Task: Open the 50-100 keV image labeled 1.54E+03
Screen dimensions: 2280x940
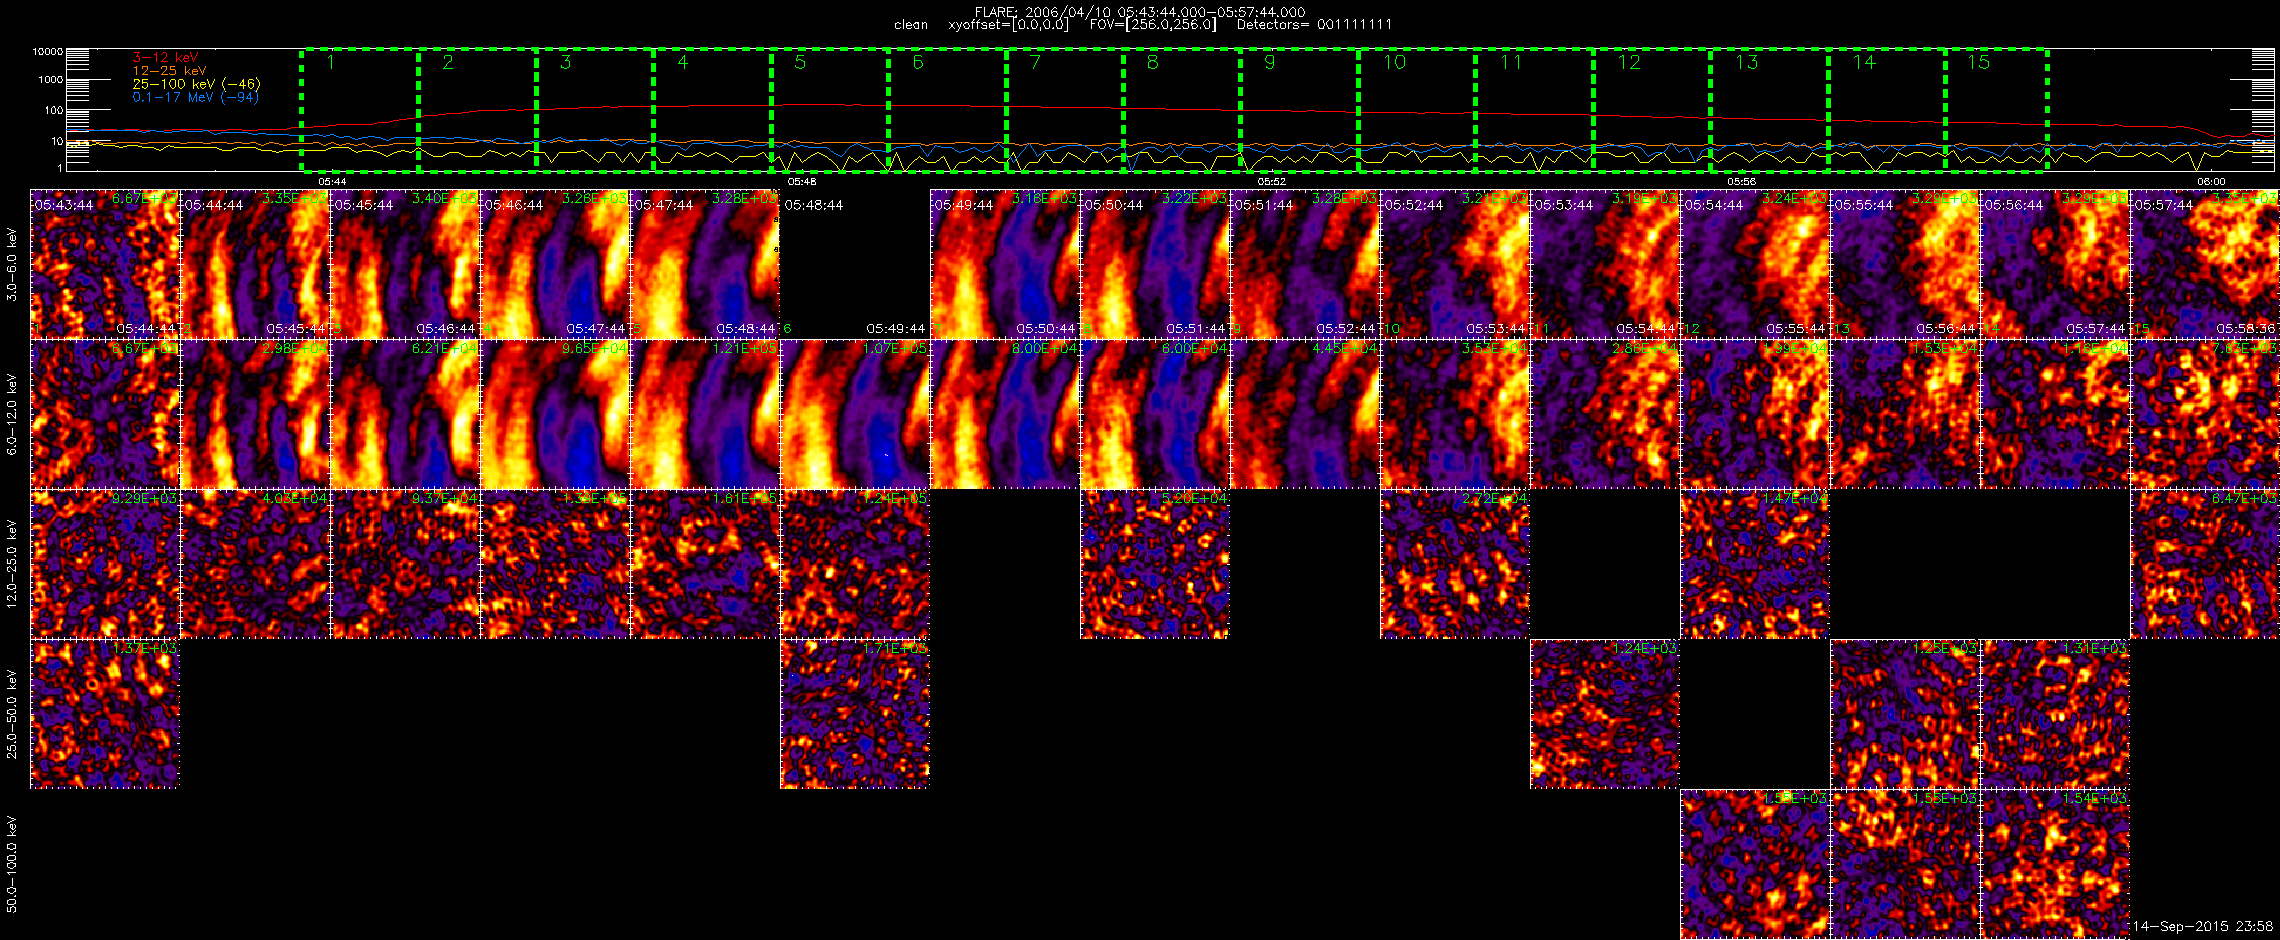Action: coord(2055,864)
